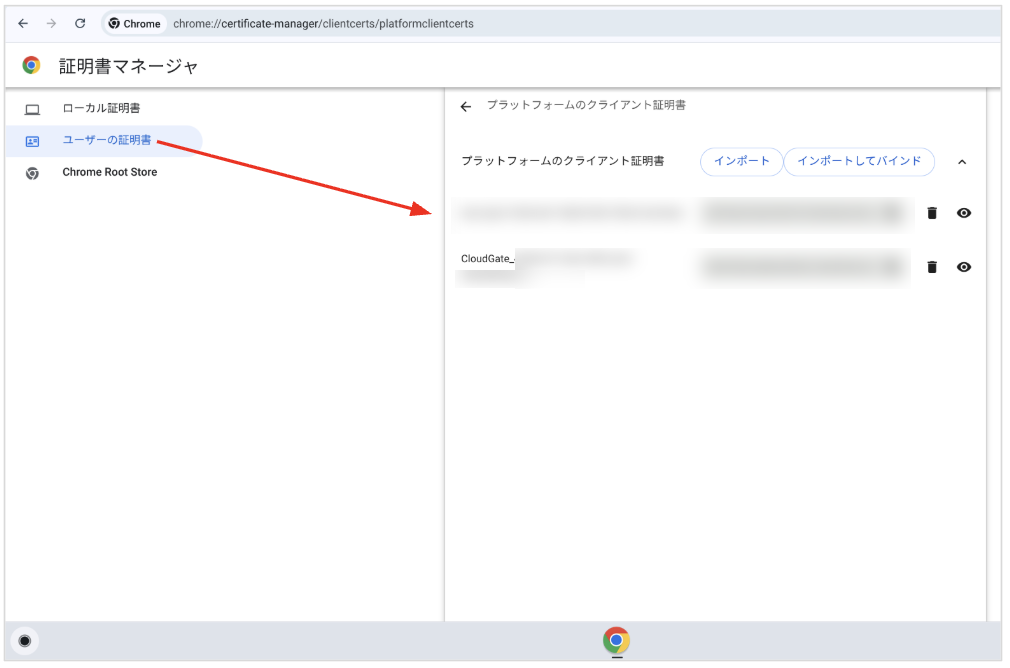Collapse the platform client certificates section
The width and height of the screenshot is (1010, 668).
962,162
